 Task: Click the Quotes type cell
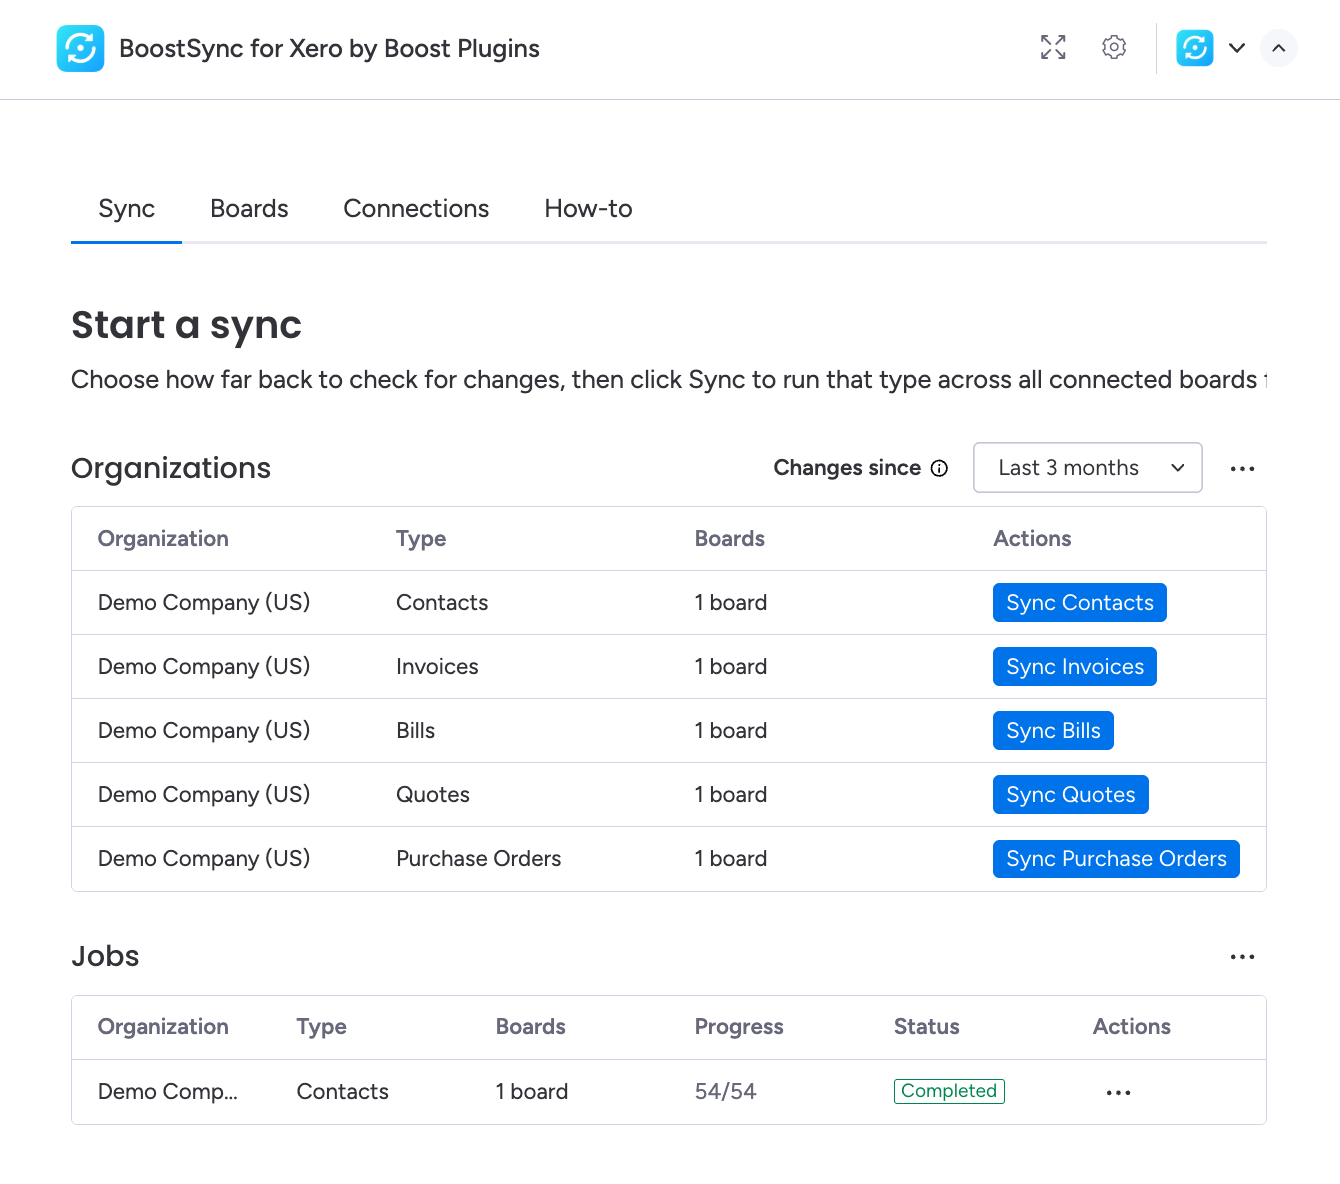click(433, 795)
